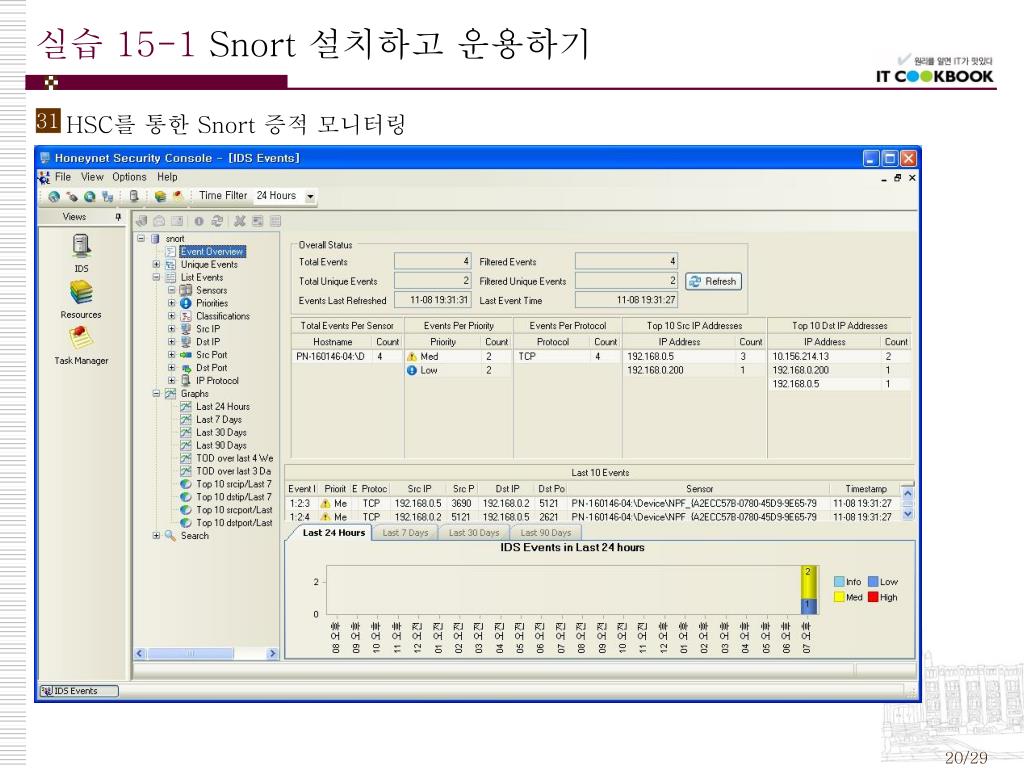Select the Sensors tree icon

pyautogui.click(x=185, y=290)
